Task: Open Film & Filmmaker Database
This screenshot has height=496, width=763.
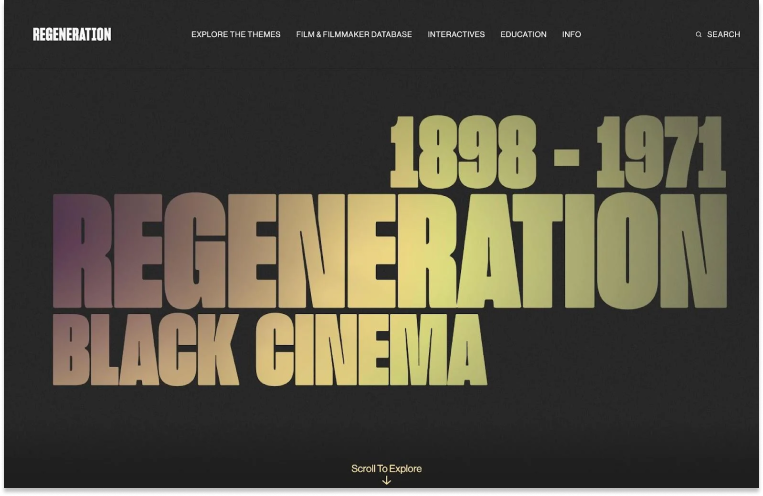Action: pyautogui.click(x=354, y=34)
